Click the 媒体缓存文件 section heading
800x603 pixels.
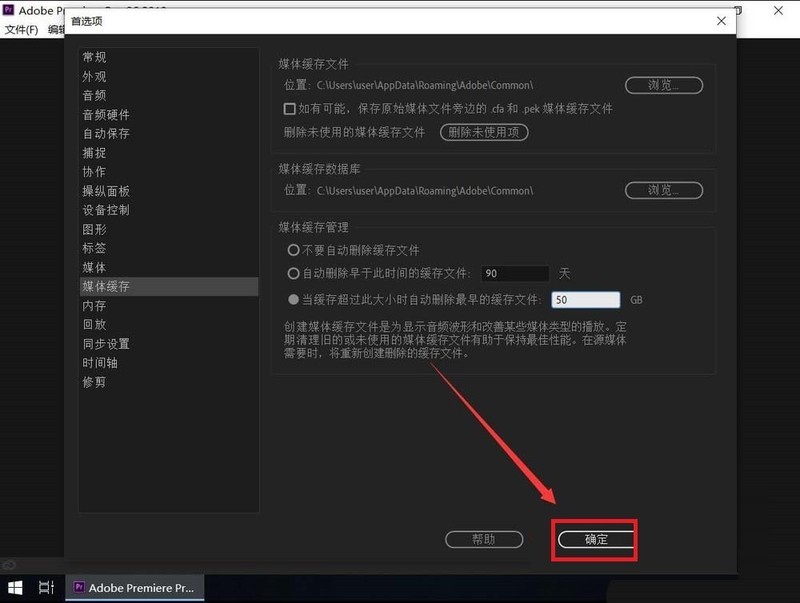(x=313, y=64)
